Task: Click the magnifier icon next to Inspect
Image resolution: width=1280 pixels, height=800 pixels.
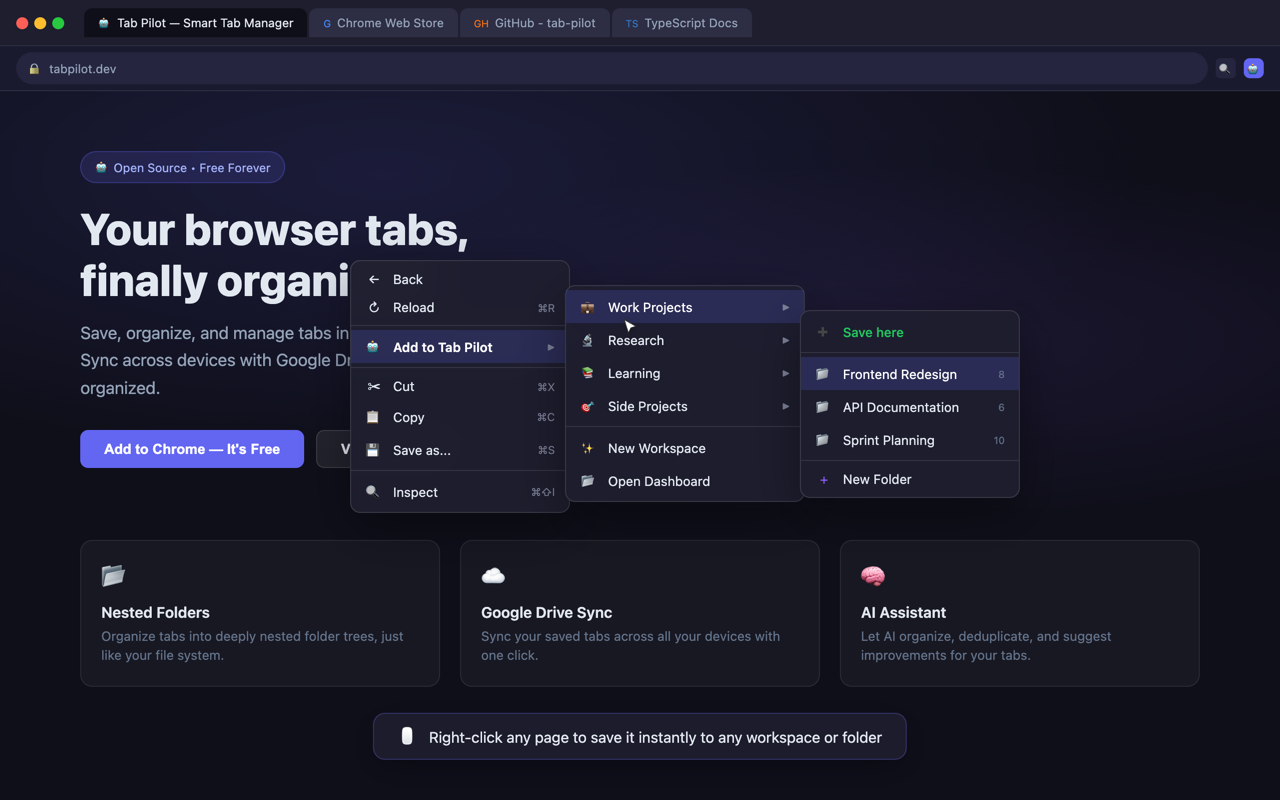Action: point(372,492)
